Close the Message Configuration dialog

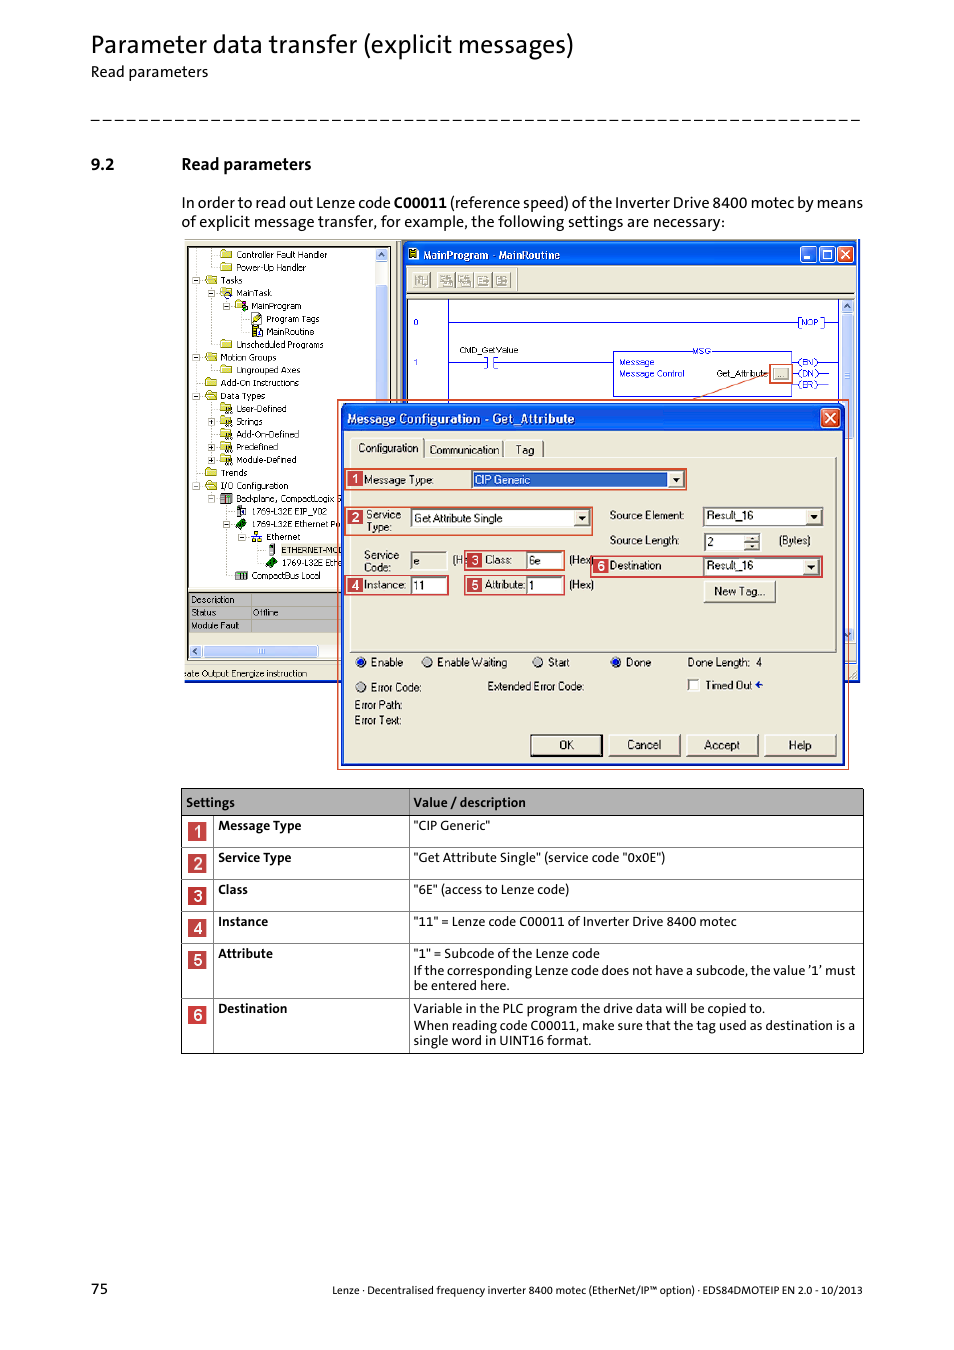[830, 418]
